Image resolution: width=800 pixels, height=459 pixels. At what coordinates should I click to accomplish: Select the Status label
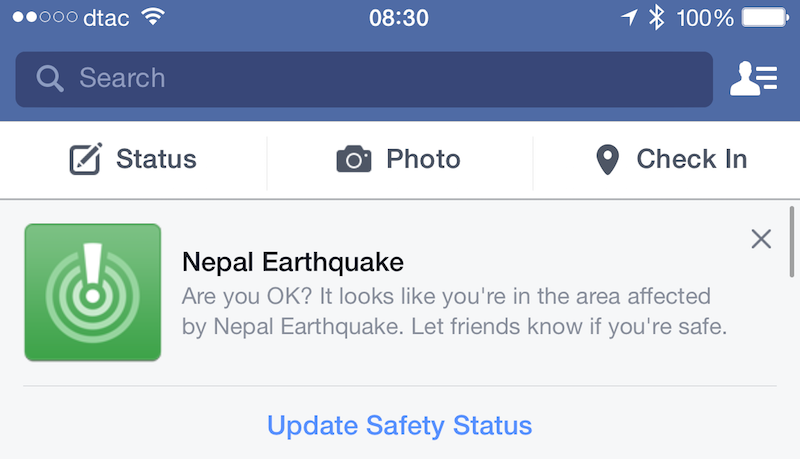click(x=156, y=159)
